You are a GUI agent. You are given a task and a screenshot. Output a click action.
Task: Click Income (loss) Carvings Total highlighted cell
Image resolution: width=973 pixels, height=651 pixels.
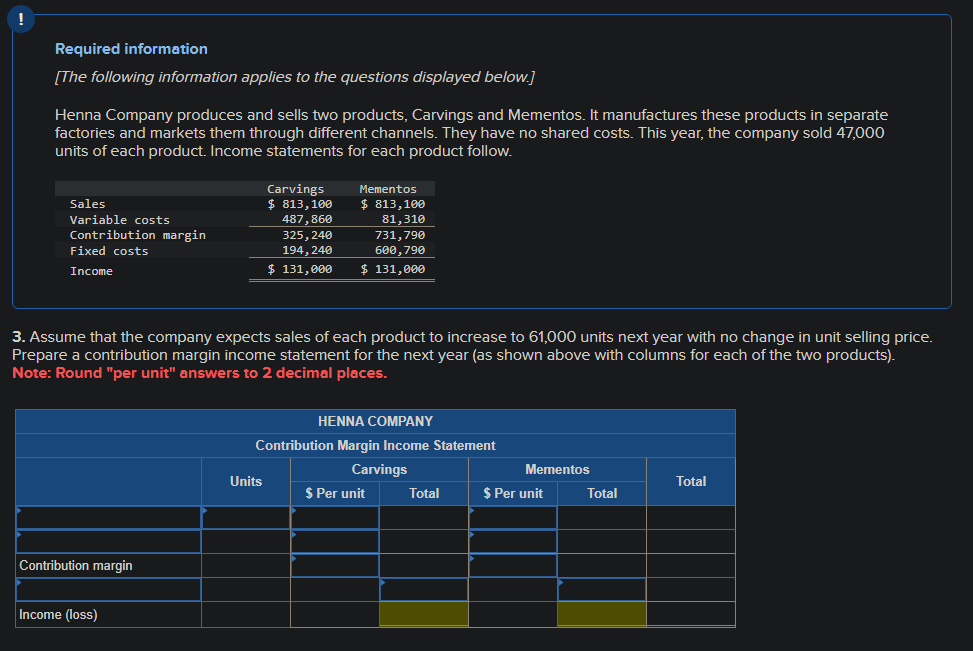pos(424,614)
